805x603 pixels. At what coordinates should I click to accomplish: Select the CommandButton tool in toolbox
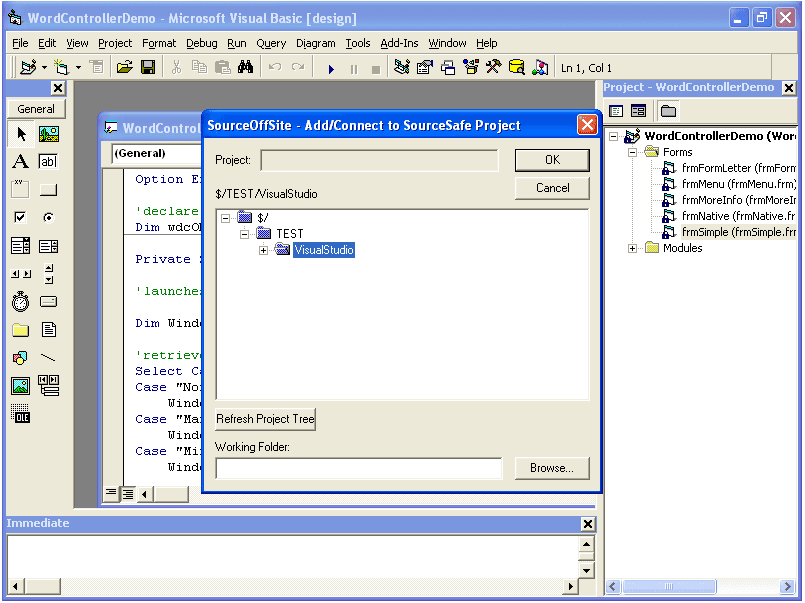coord(49,189)
